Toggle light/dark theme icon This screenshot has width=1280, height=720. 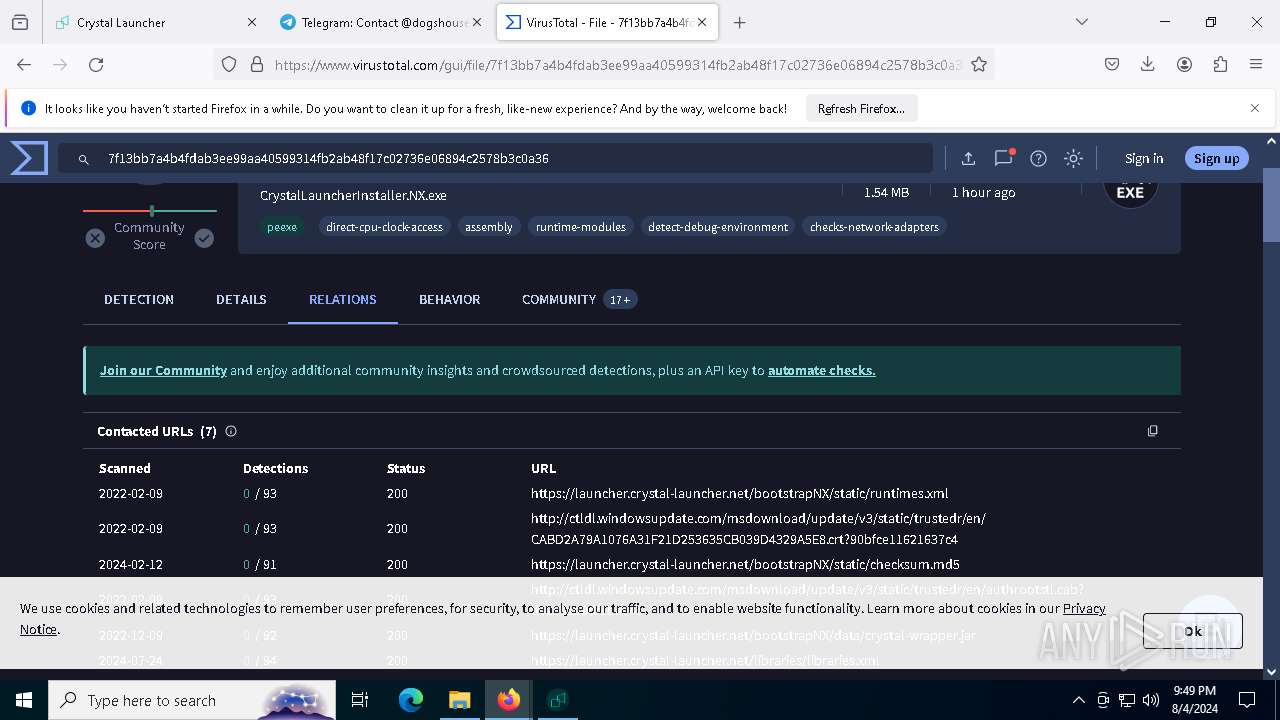point(1073,158)
